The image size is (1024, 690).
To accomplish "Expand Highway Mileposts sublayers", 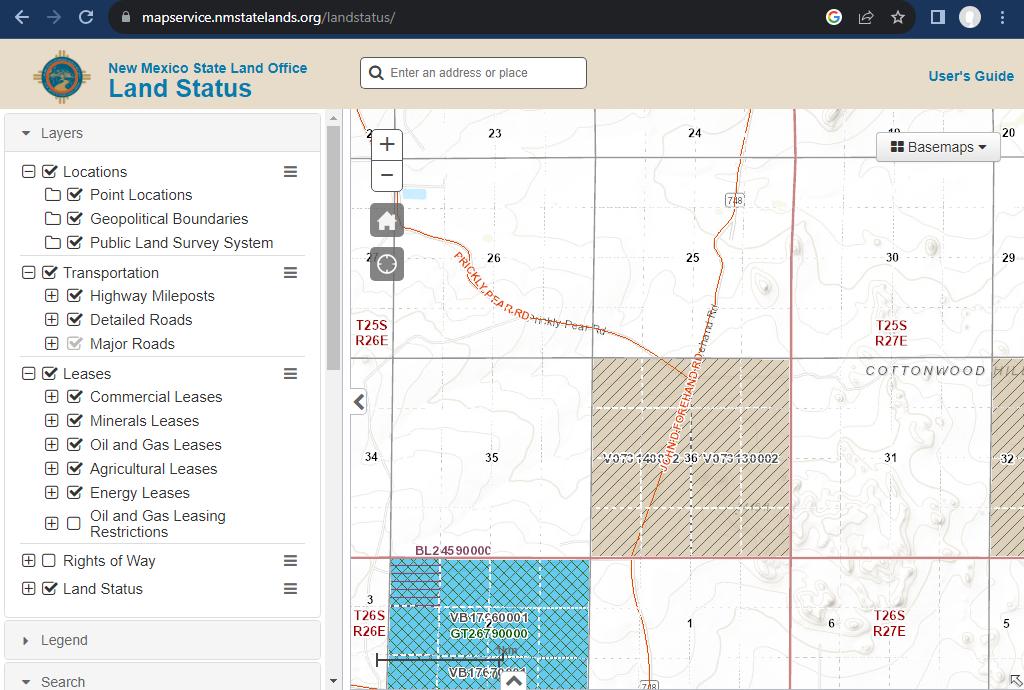I will (52, 296).
